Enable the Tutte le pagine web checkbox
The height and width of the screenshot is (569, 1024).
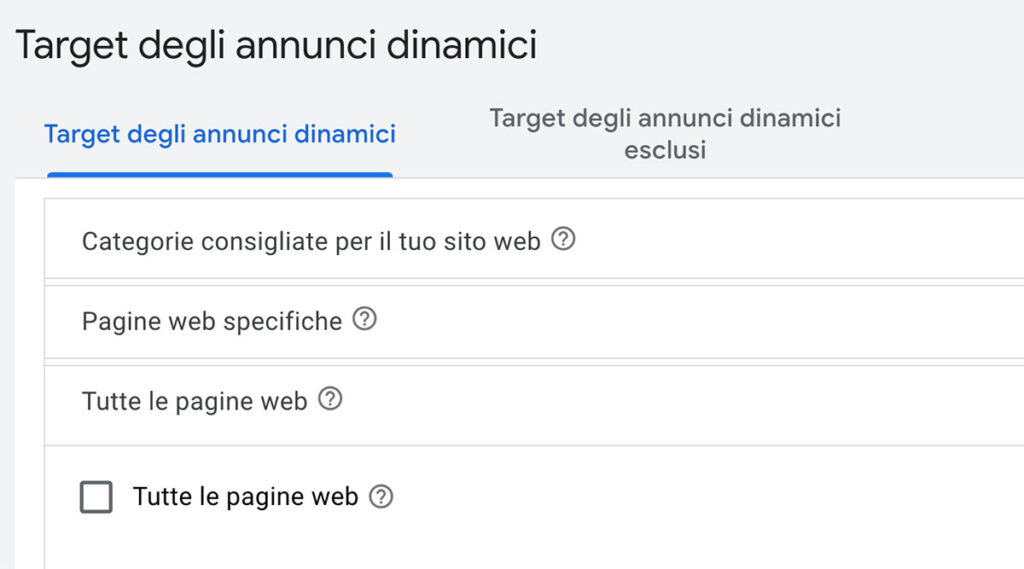click(96, 497)
